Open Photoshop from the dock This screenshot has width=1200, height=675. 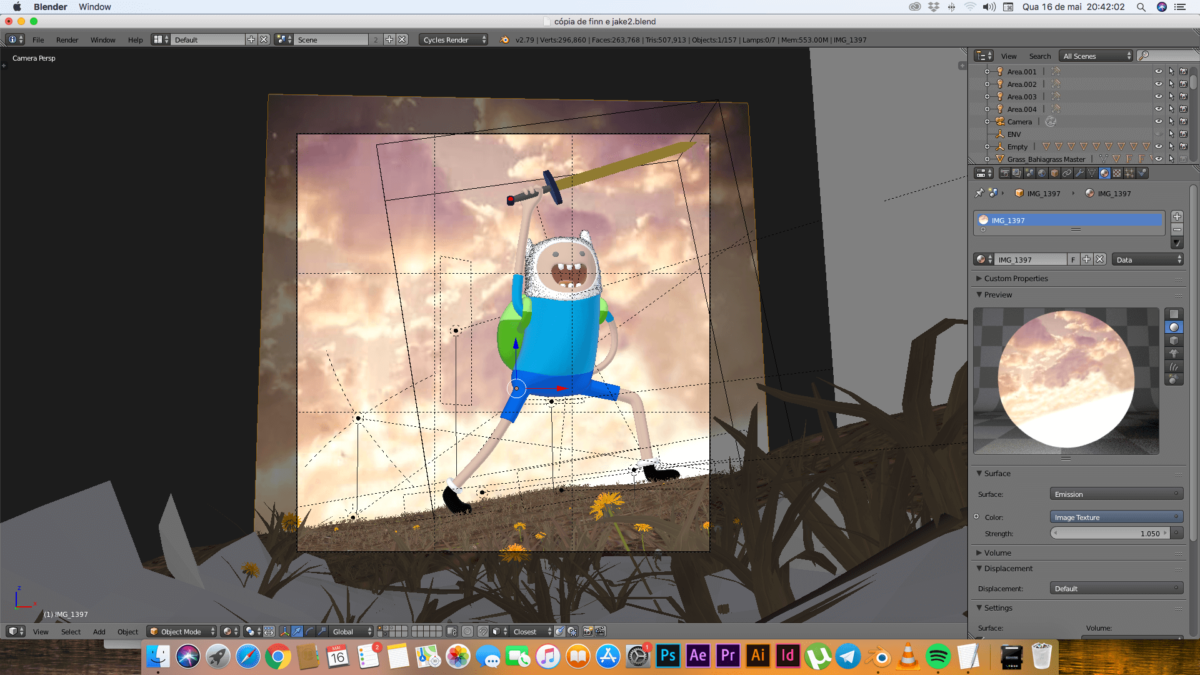click(669, 656)
